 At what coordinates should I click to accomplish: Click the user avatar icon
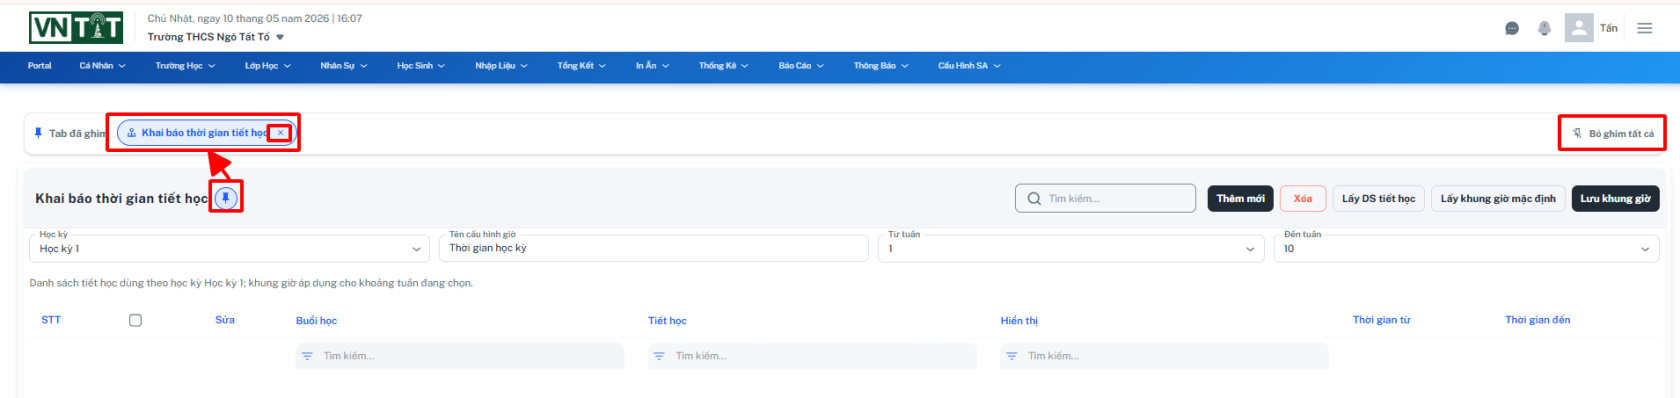pyautogui.click(x=1579, y=28)
